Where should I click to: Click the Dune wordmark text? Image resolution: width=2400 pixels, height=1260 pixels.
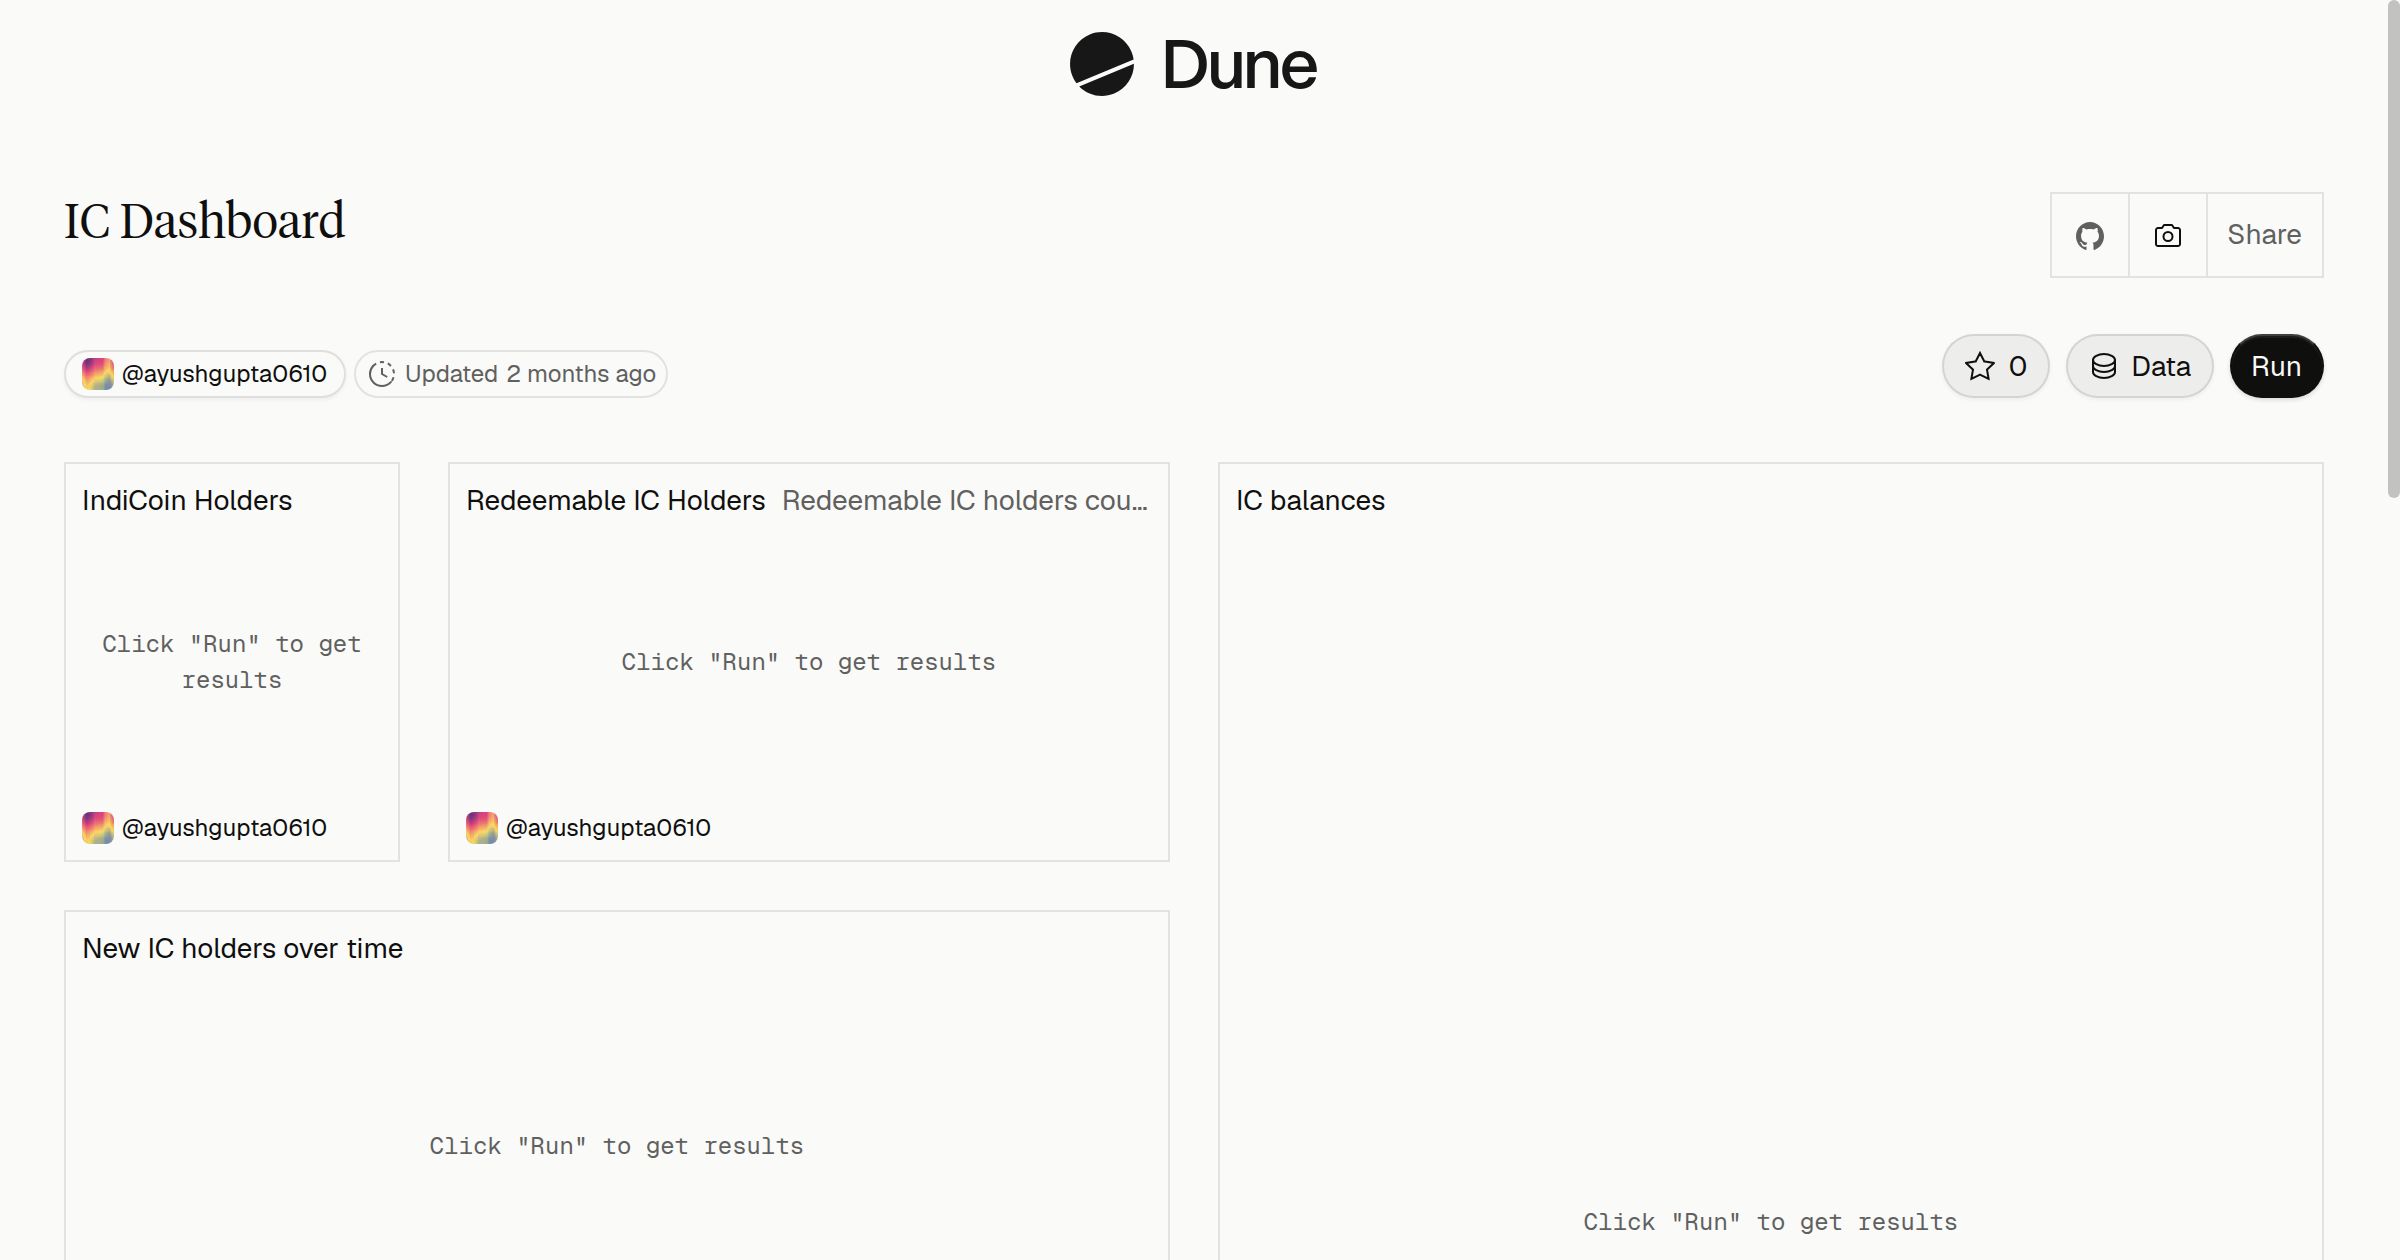click(x=1239, y=65)
